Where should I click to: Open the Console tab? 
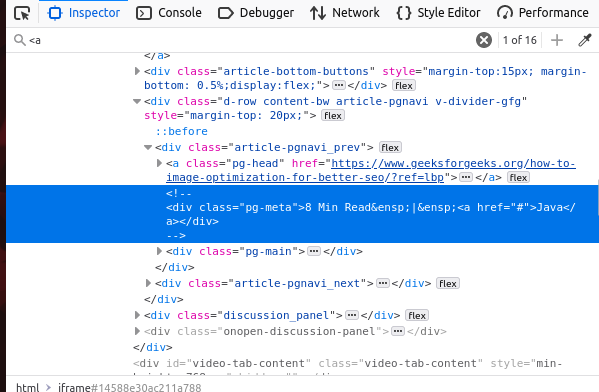169,13
